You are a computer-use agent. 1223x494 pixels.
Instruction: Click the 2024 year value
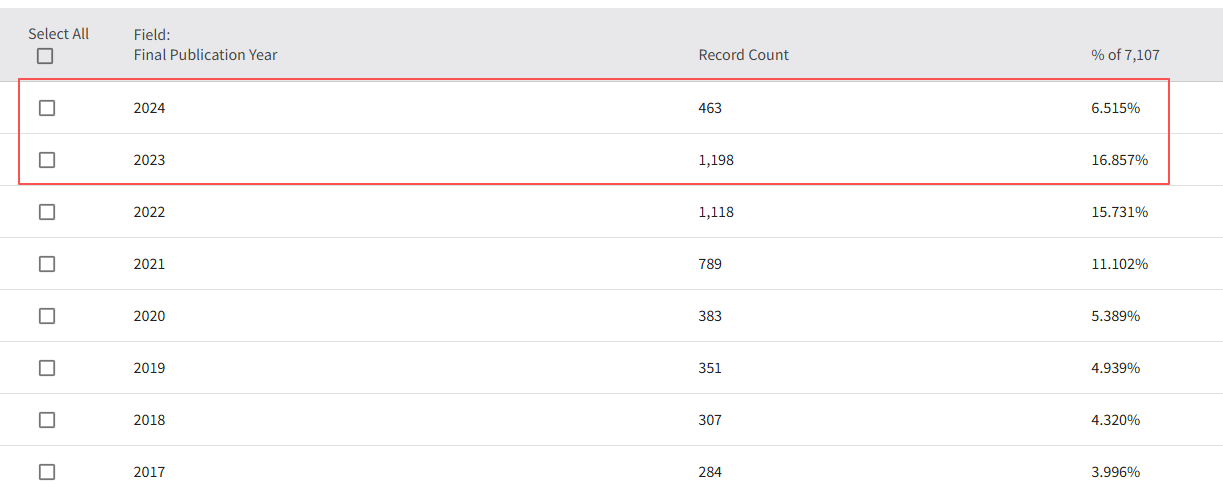pos(149,108)
